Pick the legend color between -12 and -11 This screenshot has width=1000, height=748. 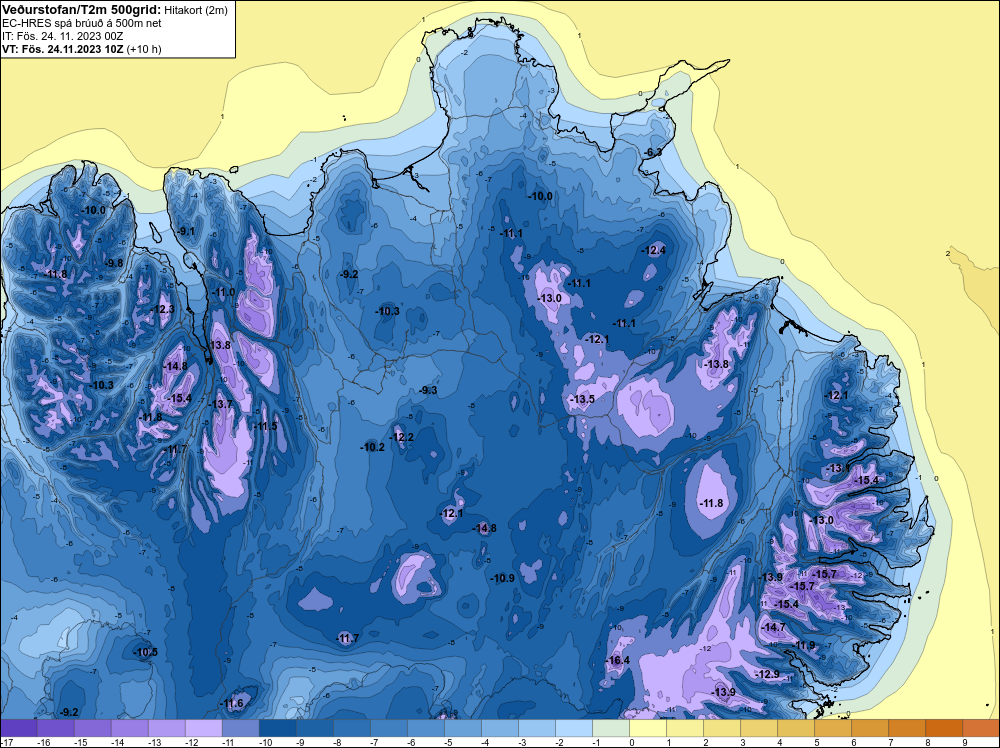point(203,728)
